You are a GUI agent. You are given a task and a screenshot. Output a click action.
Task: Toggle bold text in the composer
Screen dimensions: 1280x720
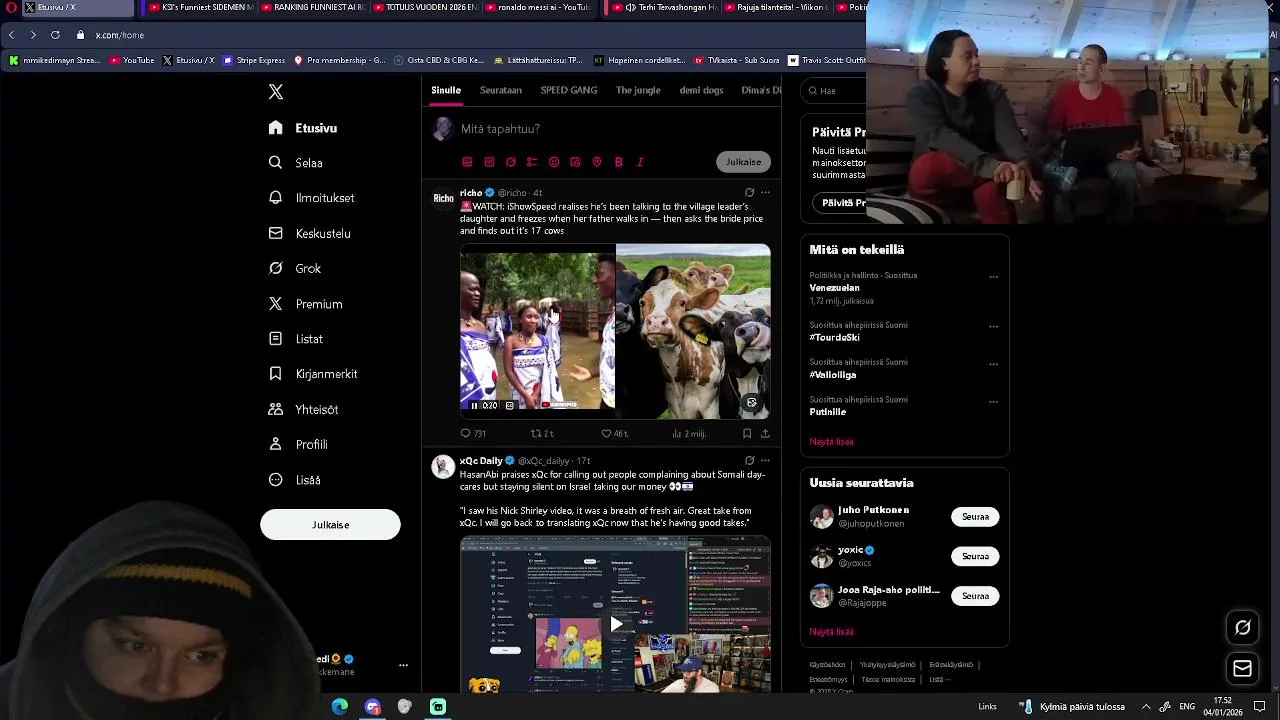pyautogui.click(x=619, y=162)
